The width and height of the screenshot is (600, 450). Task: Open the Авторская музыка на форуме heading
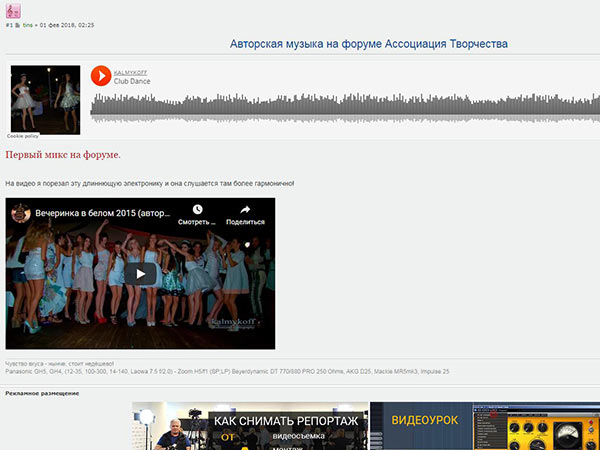click(x=369, y=44)
